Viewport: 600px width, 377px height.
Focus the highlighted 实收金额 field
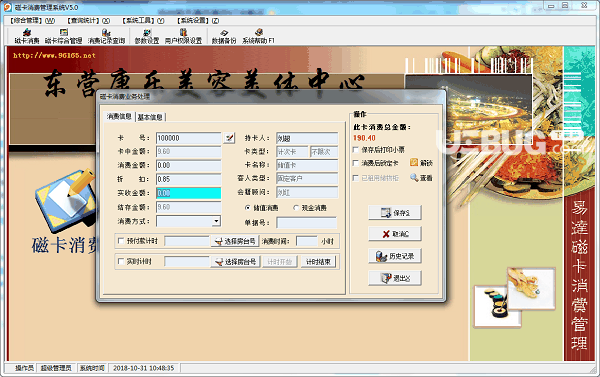[x=189, y=193]
